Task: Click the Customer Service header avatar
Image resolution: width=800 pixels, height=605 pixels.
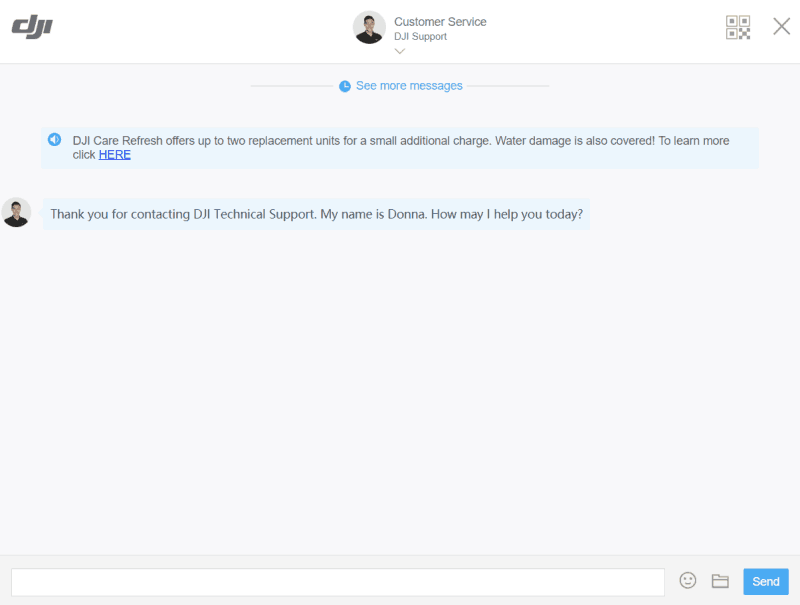Action: point(369,27)
